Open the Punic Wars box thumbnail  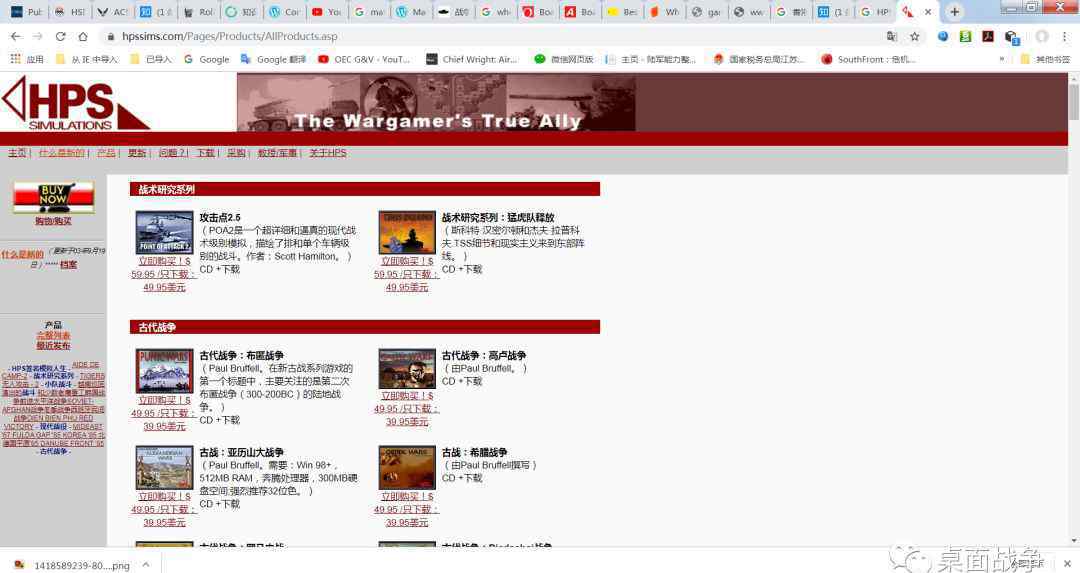pos(164,371)
